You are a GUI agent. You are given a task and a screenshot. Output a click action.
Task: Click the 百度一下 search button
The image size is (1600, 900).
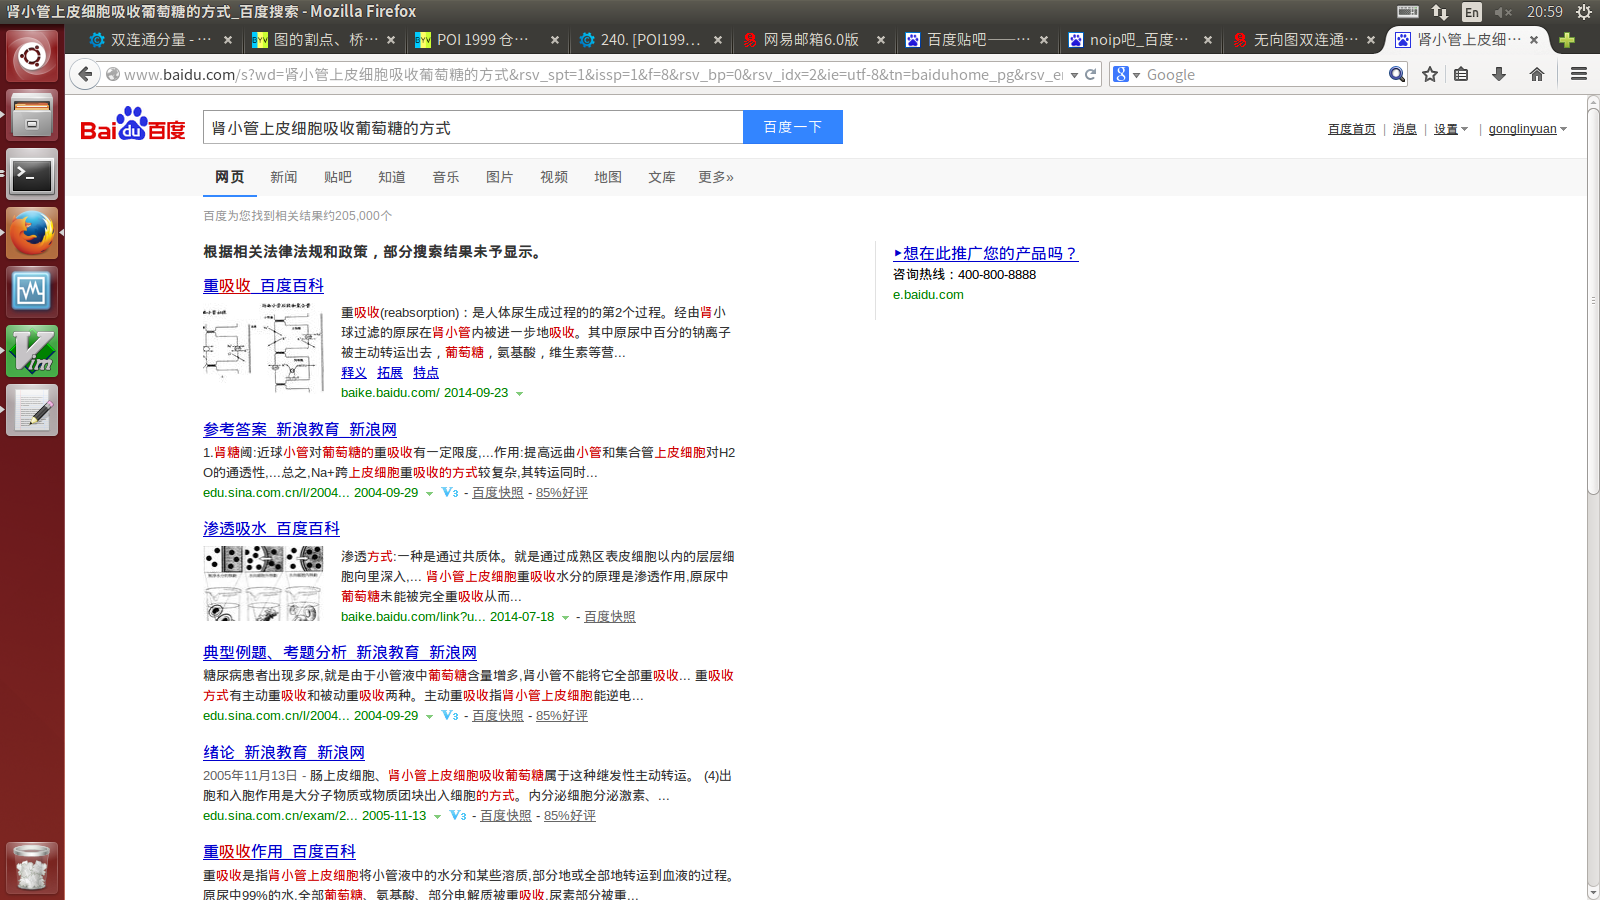(x=793, y=127)
